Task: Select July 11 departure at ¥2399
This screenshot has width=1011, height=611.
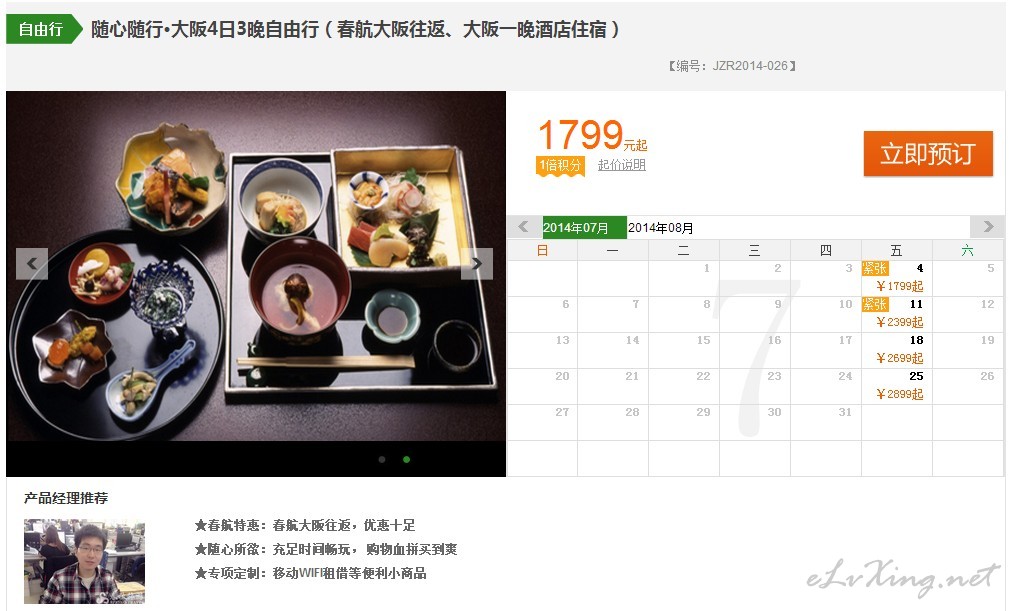Action: (x=897, y=315)
